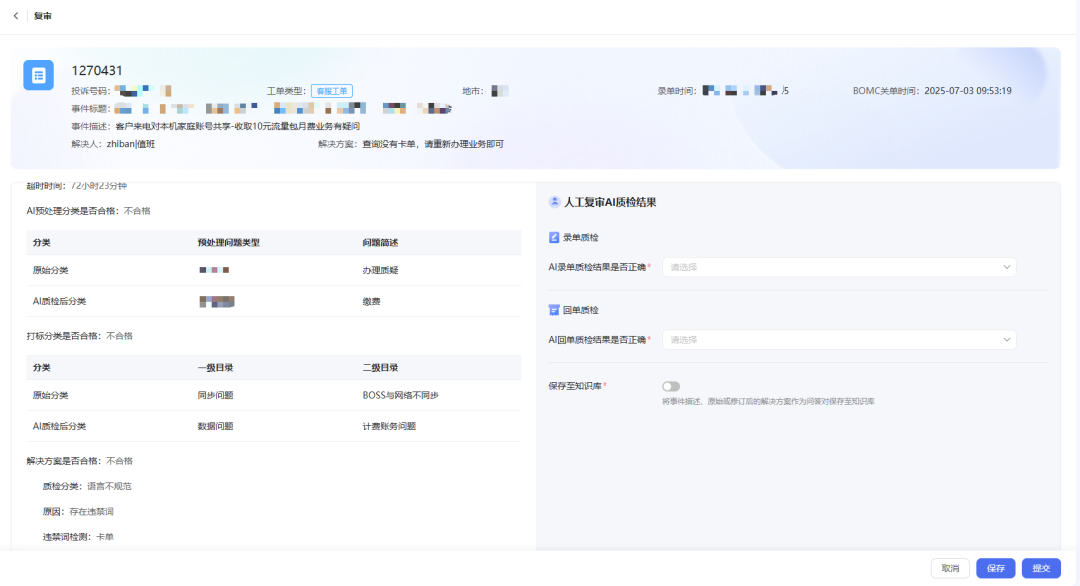The height and width of the screenshot is (586, 1080).
Task: Click the 取消 cancel button
Action: (949, 568)
